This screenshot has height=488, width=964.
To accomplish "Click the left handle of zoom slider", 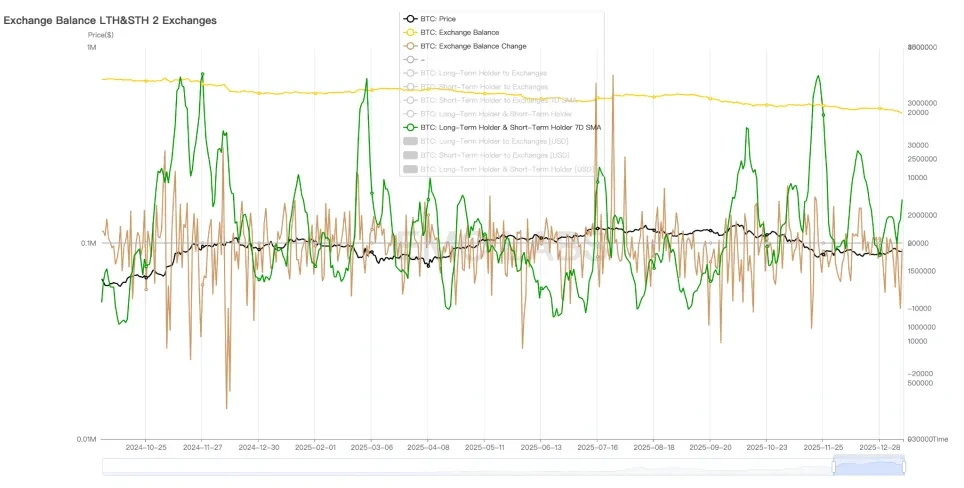I will 833,465.
